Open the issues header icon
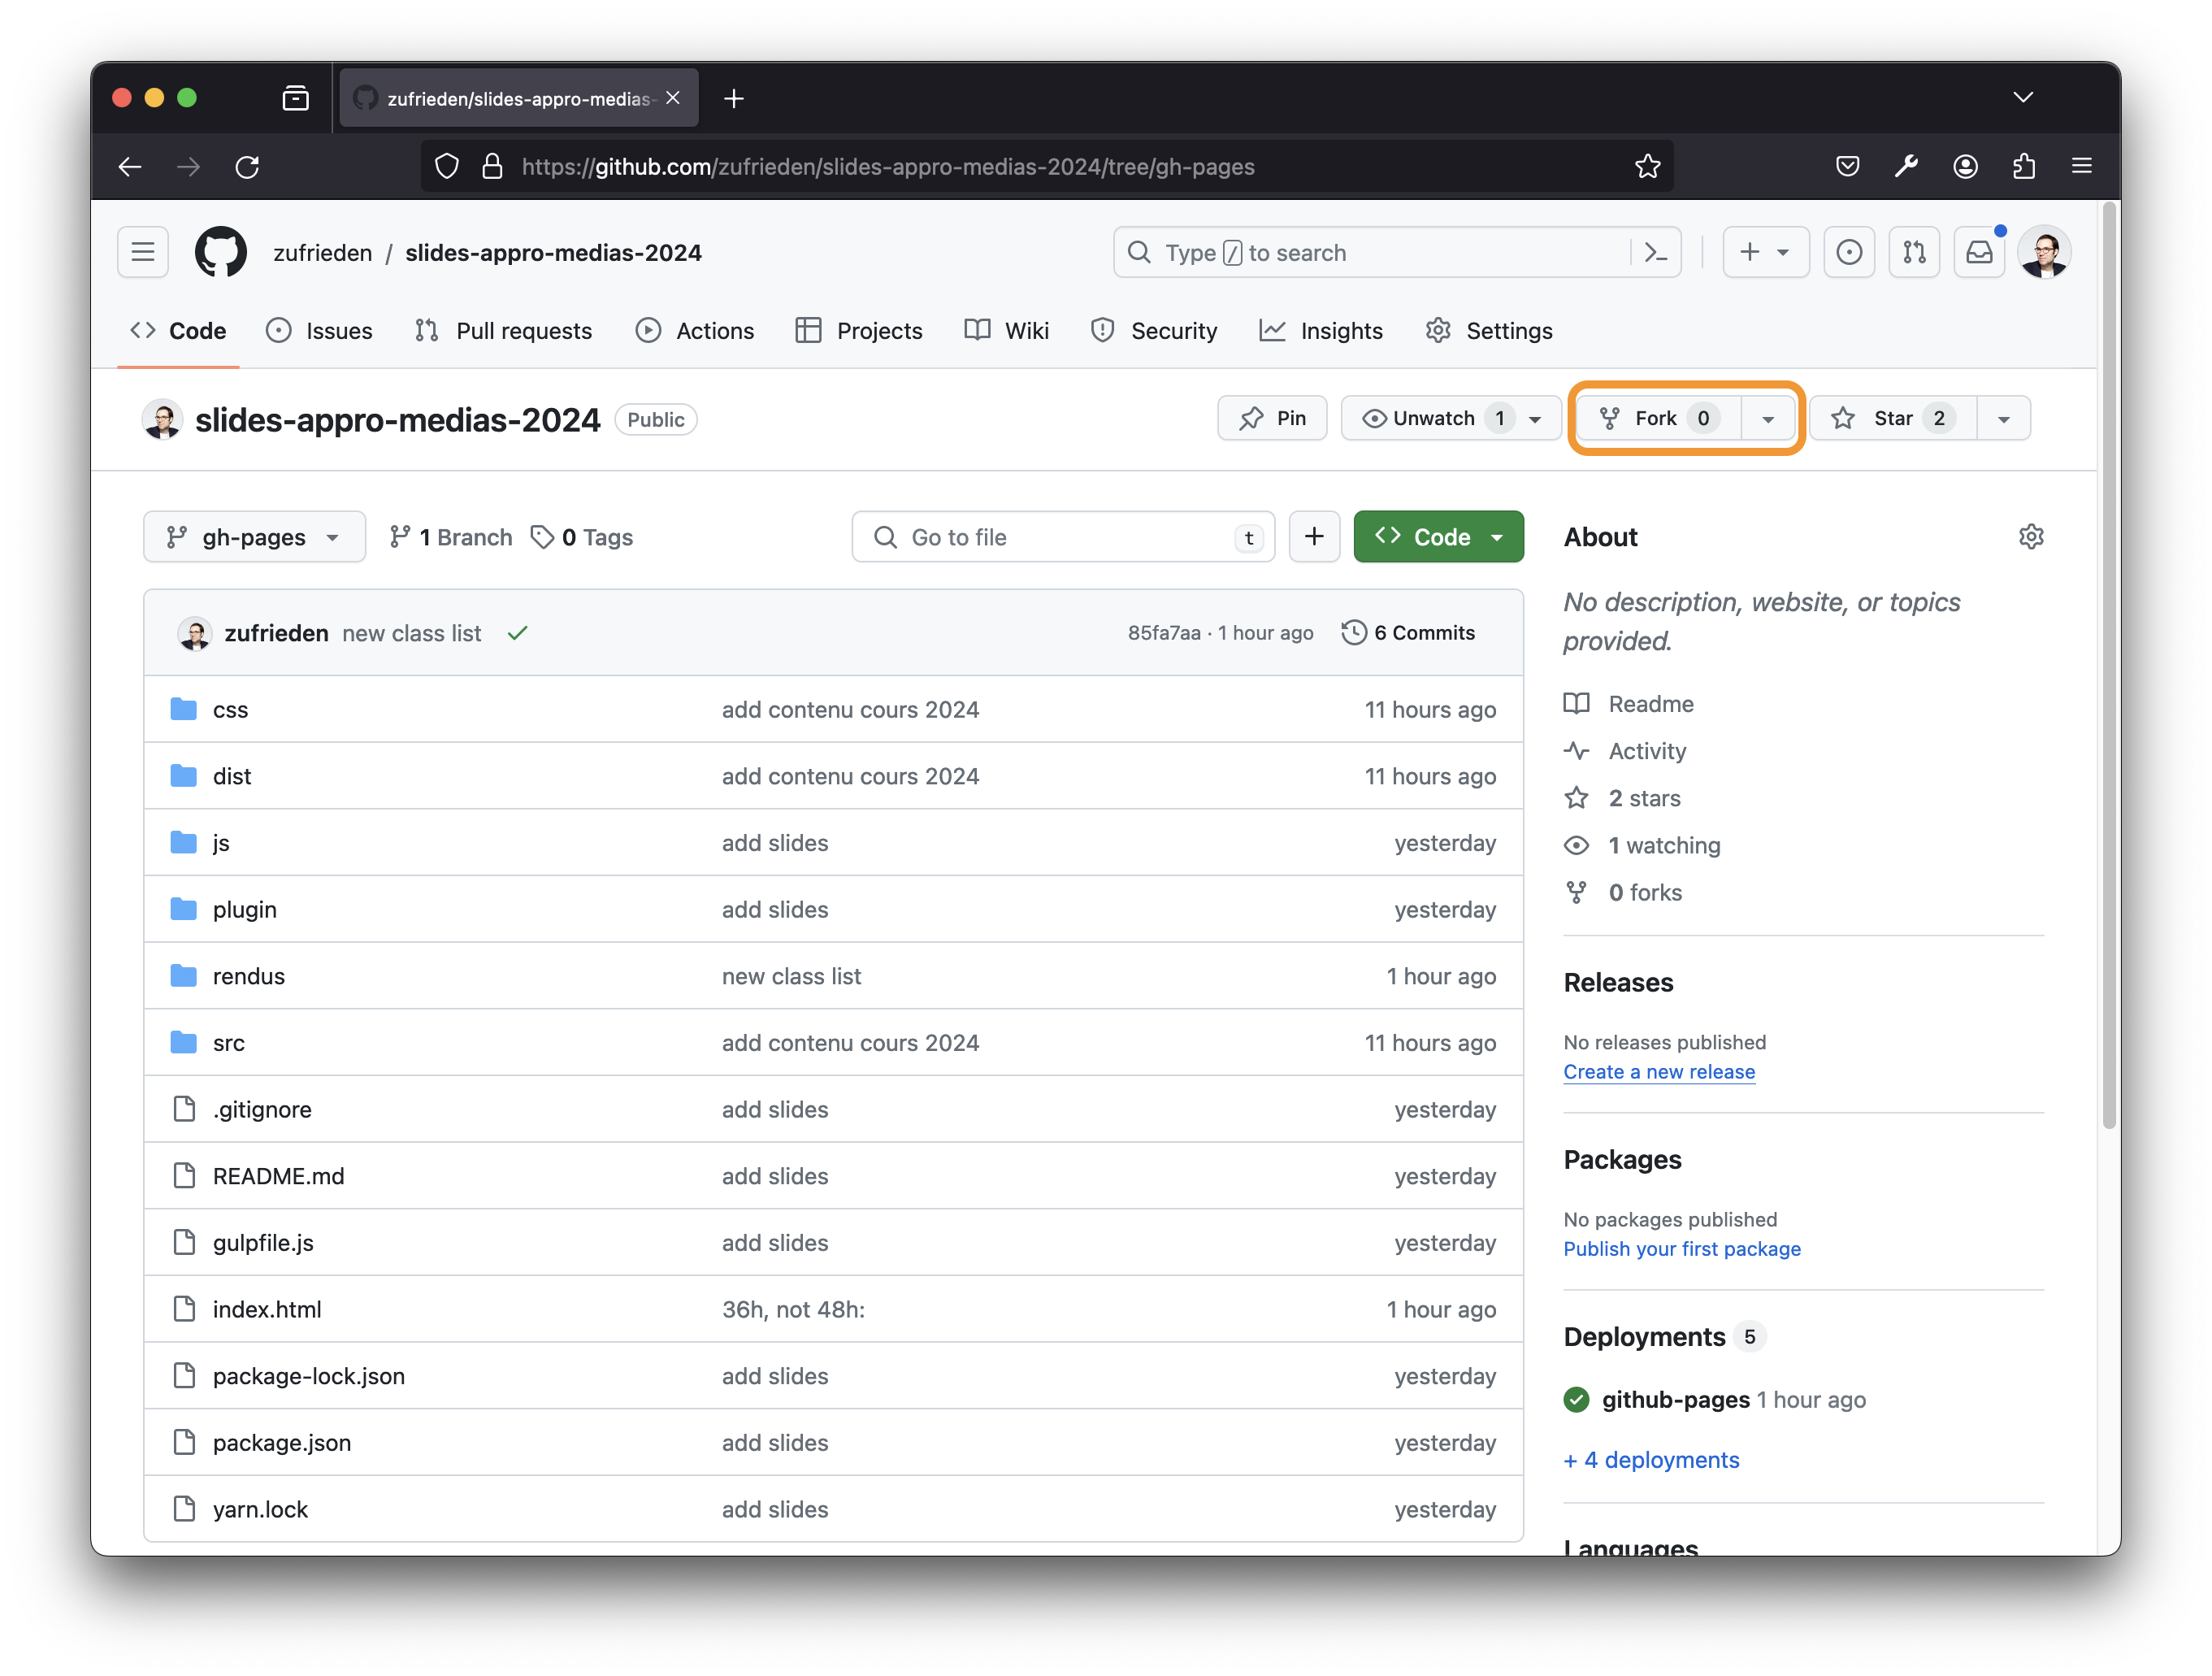Image resolution: width=2212 pixels, height=1676 pixels. coord(1849,252)
